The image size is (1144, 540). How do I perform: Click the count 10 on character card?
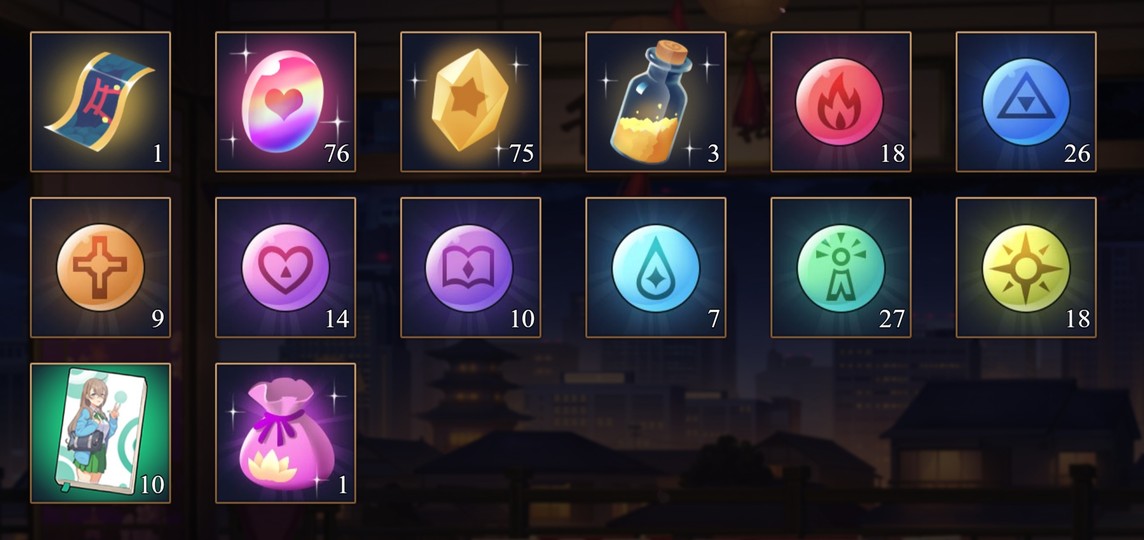point(152,485)
